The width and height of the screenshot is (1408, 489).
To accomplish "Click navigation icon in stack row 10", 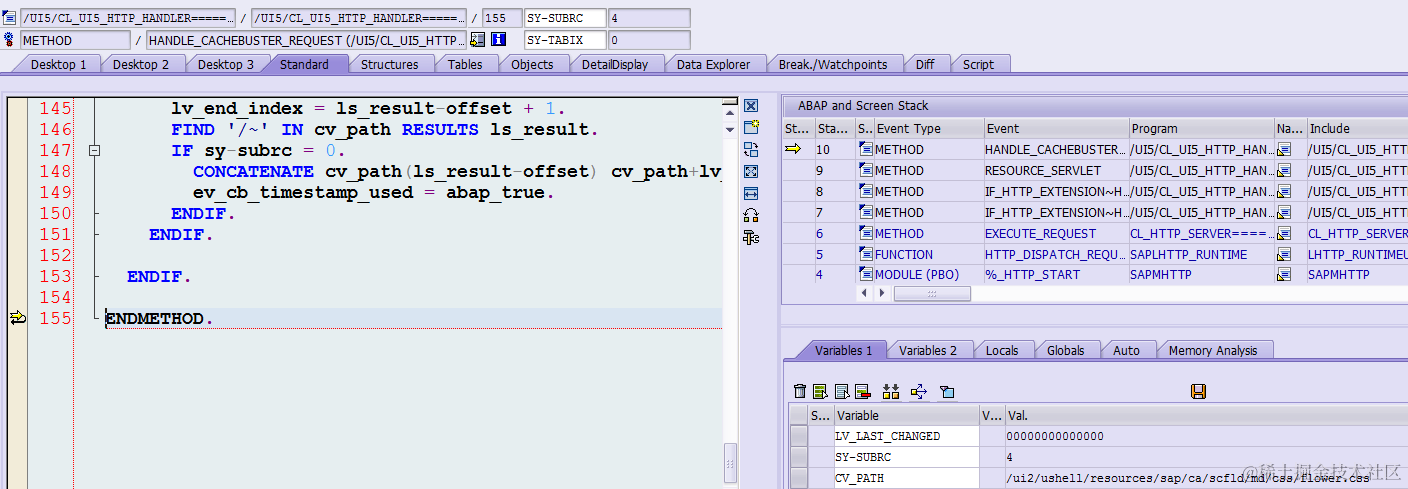I will coord(1285,149).
